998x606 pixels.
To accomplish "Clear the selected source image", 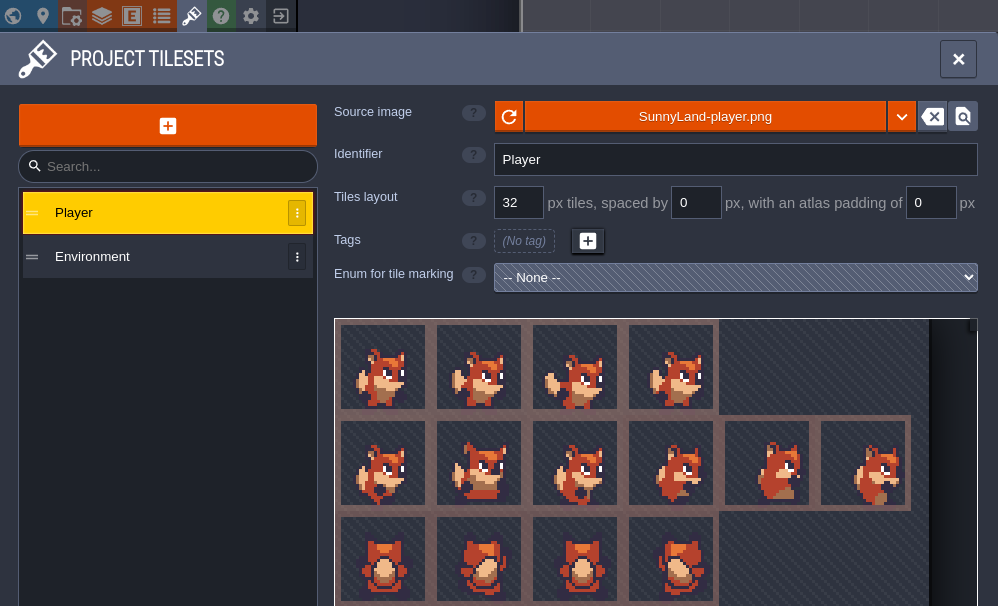I will (932, 116).
